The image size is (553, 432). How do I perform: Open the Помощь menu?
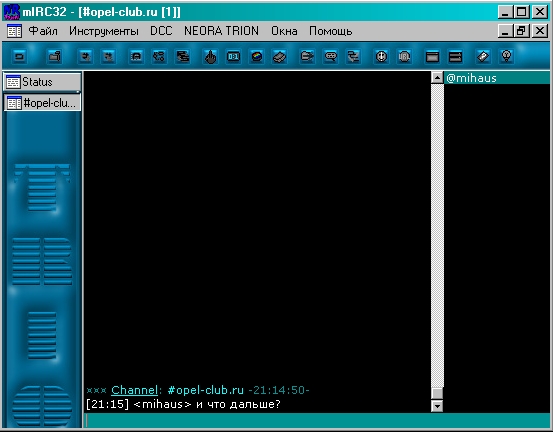[330, 31]
